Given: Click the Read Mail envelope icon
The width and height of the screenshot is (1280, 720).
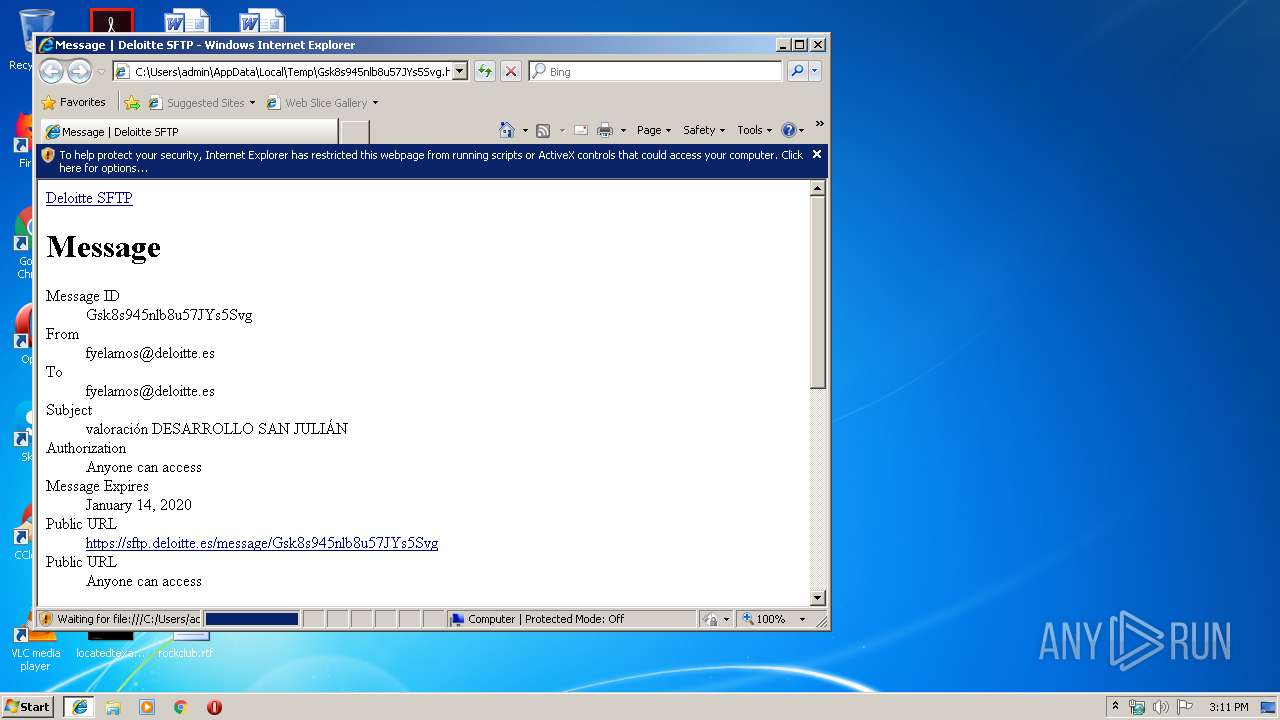Looking at the screenshot, I should coord(580,130).
